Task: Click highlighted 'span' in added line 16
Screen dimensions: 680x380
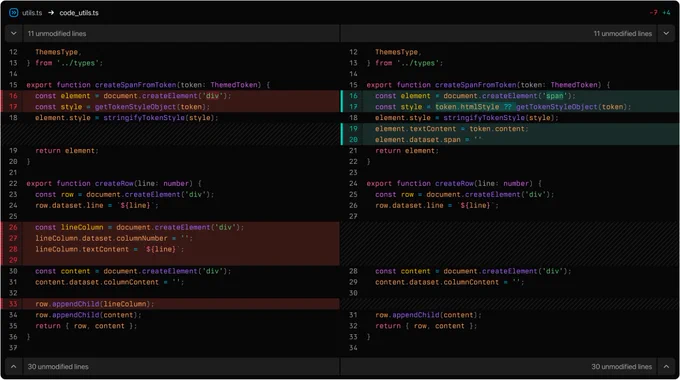Action: 555,96
